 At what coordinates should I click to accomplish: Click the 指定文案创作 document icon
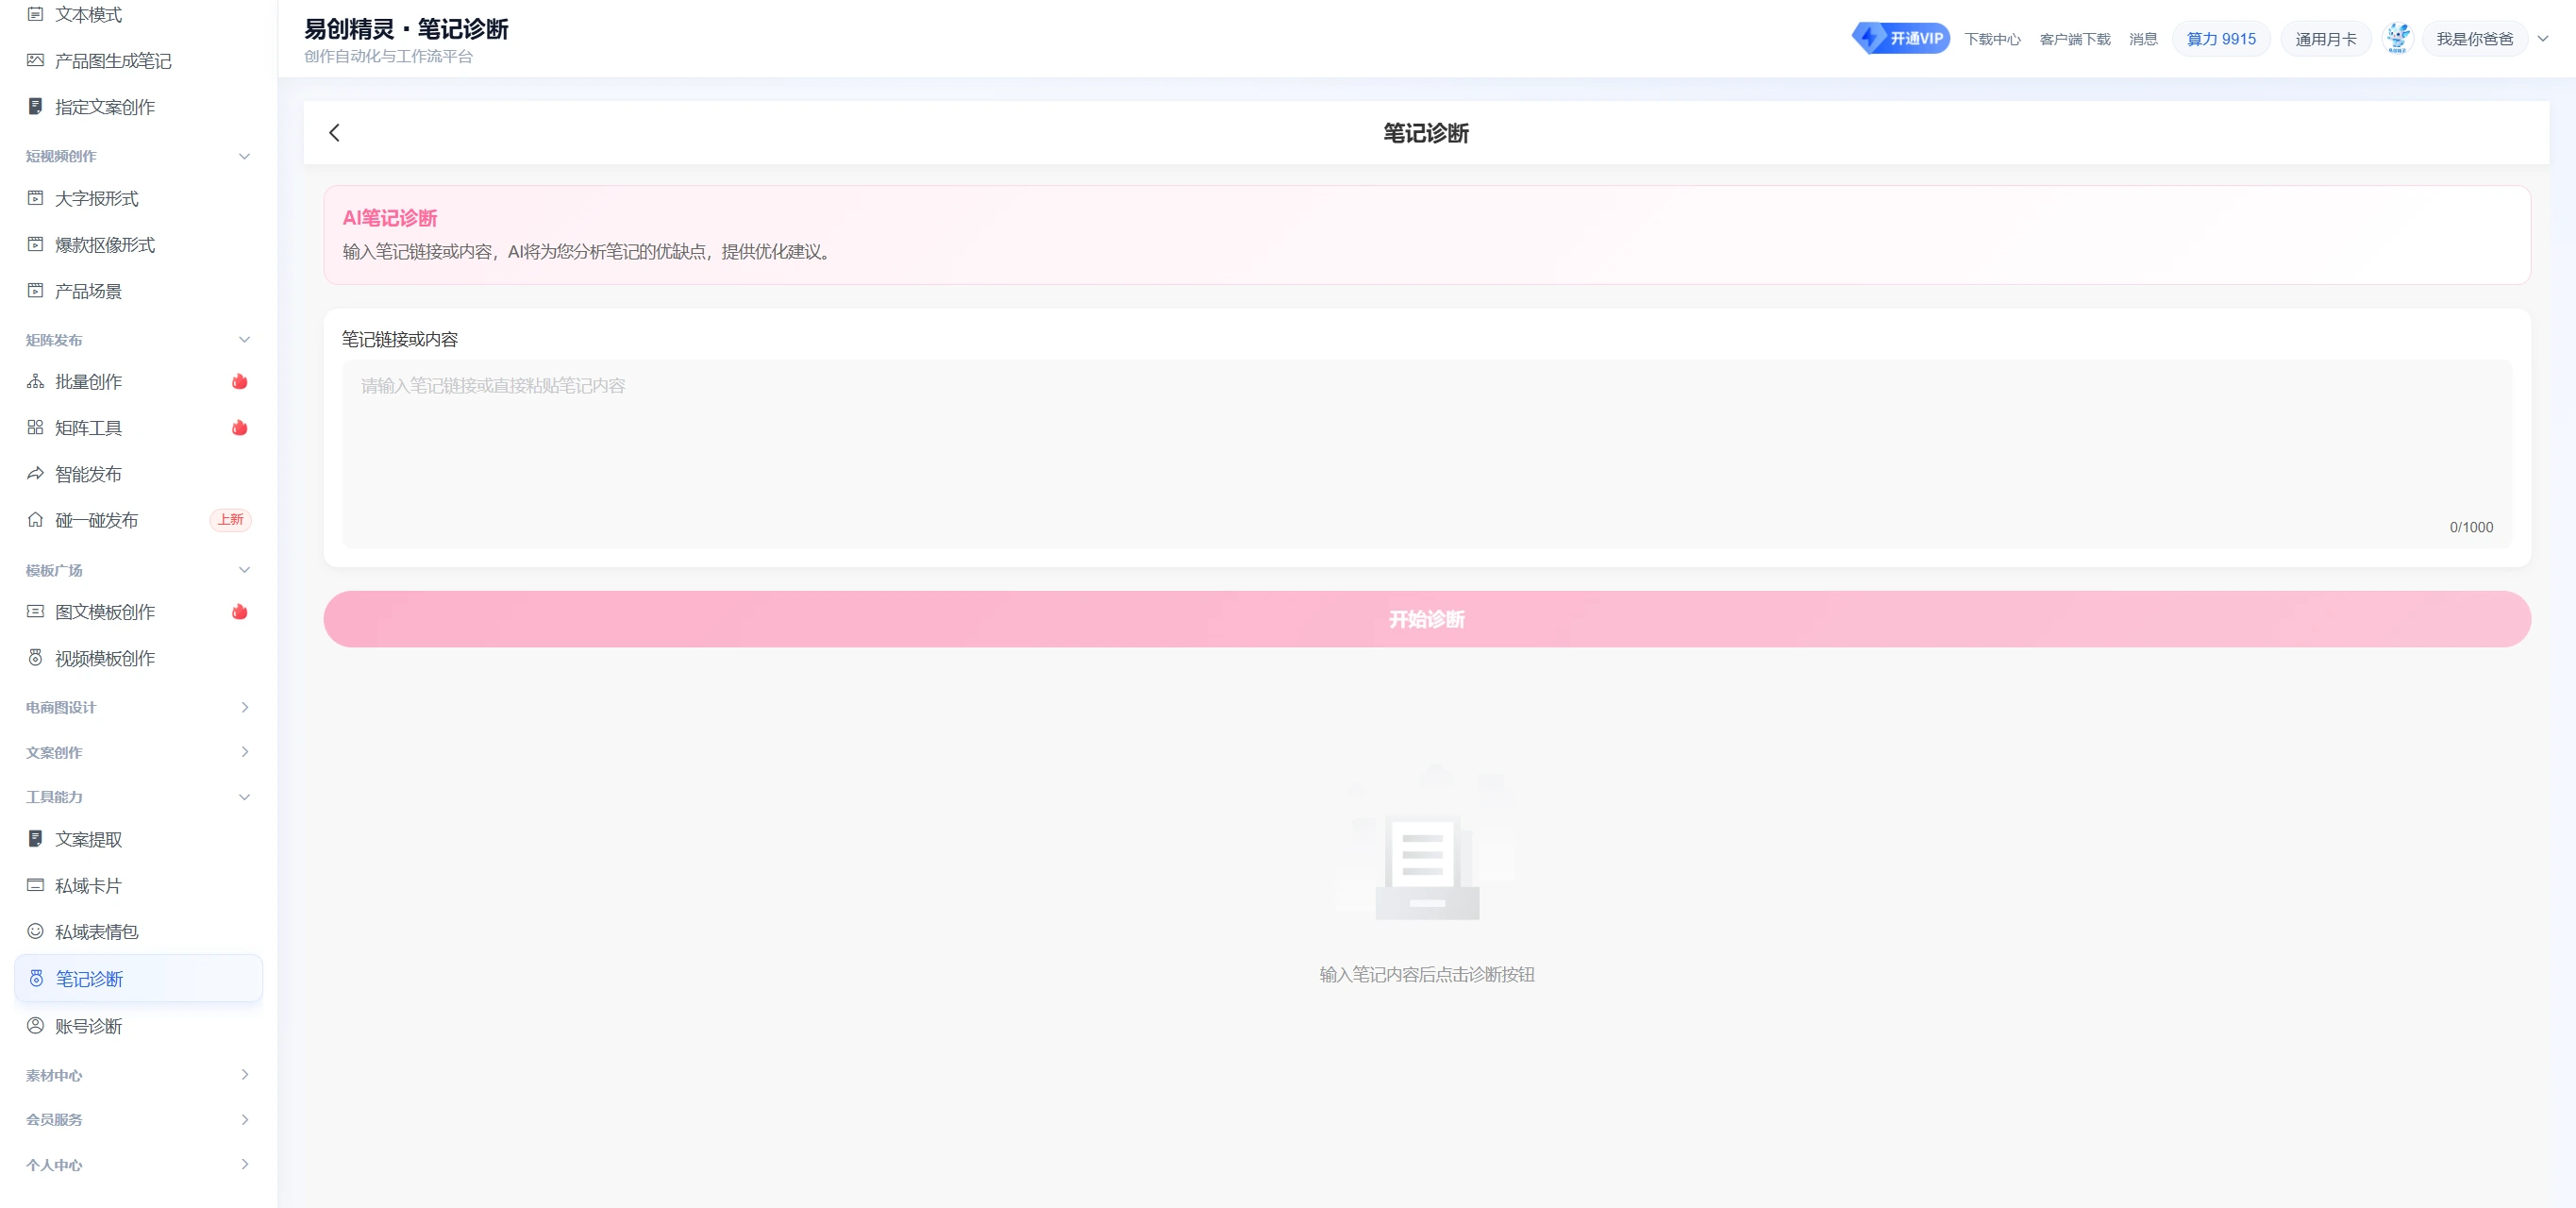[35, 106]
